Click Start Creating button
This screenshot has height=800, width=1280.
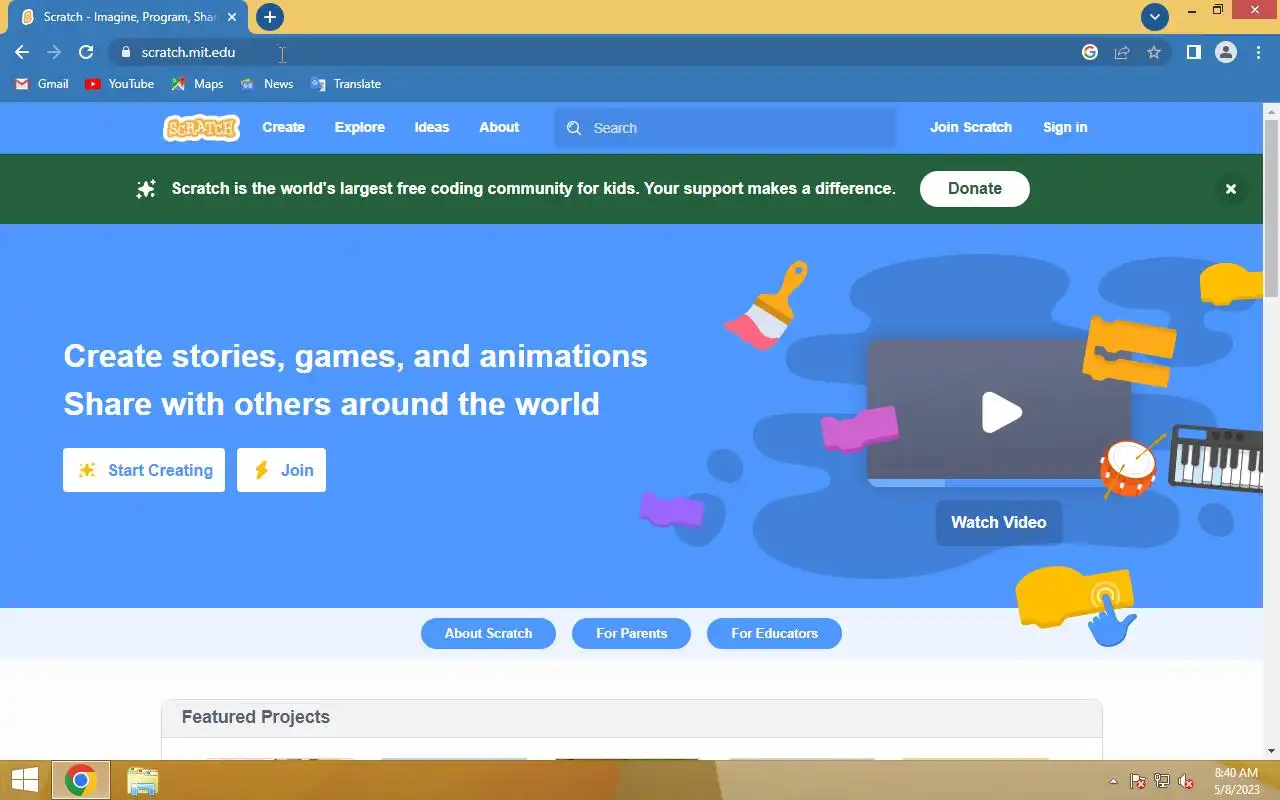point(144,470)
